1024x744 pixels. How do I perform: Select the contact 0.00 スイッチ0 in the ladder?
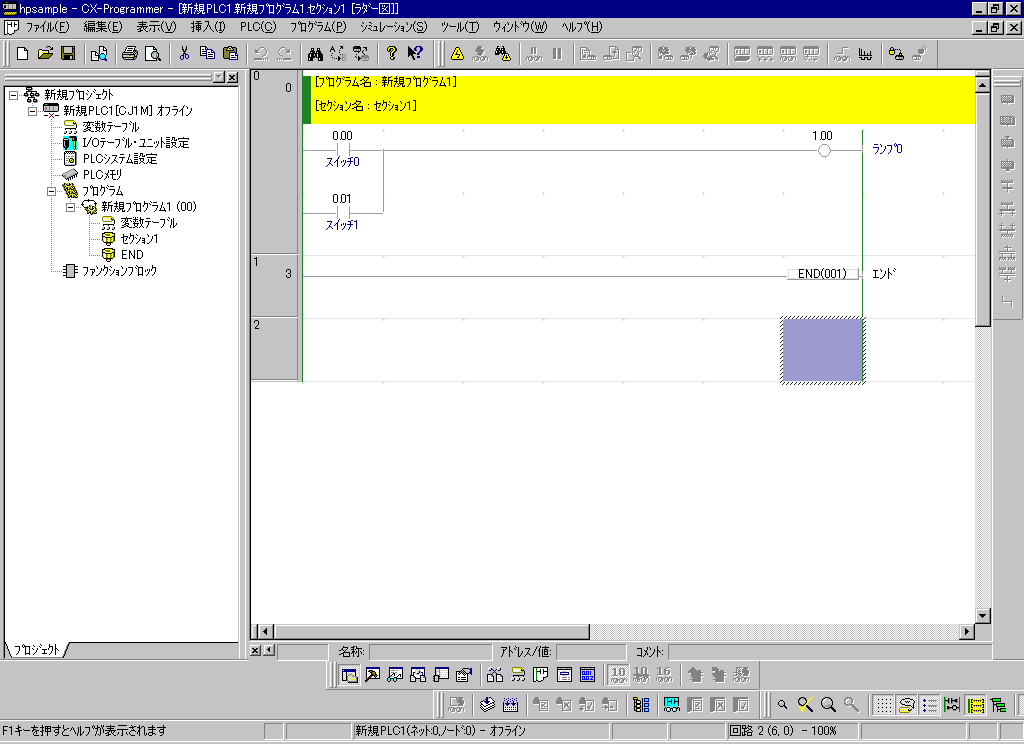343,150
